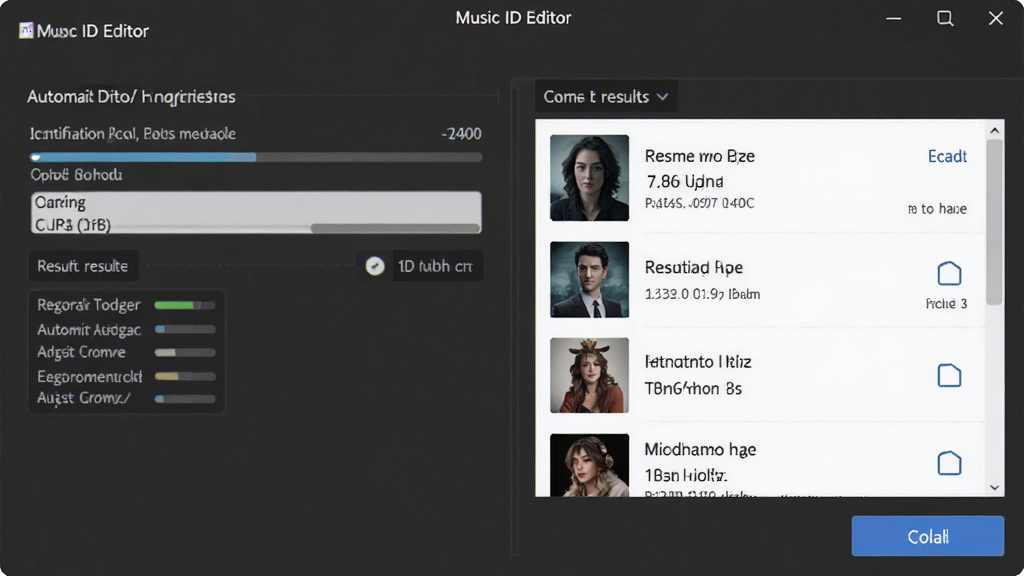Click the 'Automit Audgac' level bar
The width and height of the screenshot is (1024, 576).
(185, 330)
